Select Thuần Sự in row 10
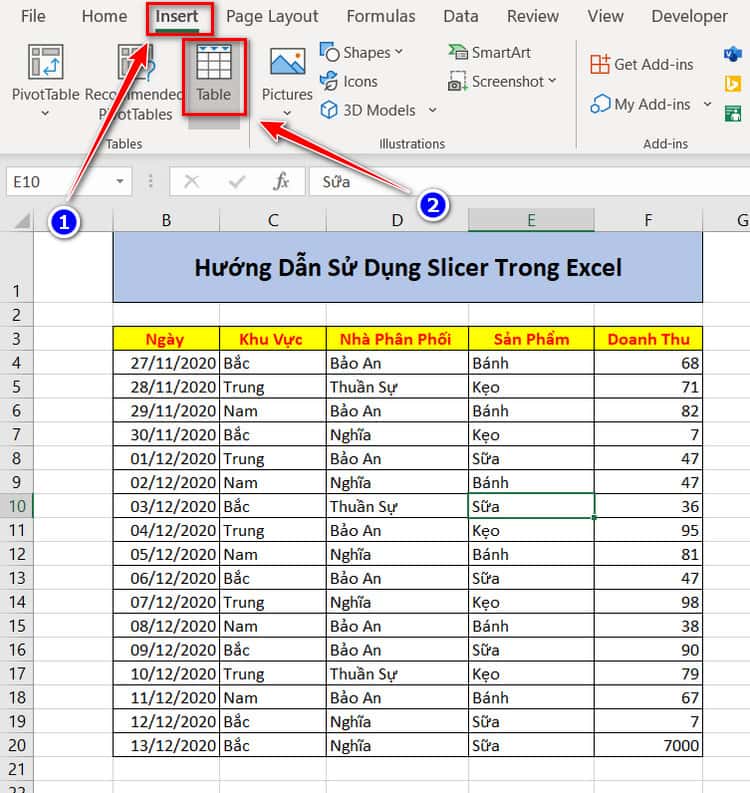 398,506
